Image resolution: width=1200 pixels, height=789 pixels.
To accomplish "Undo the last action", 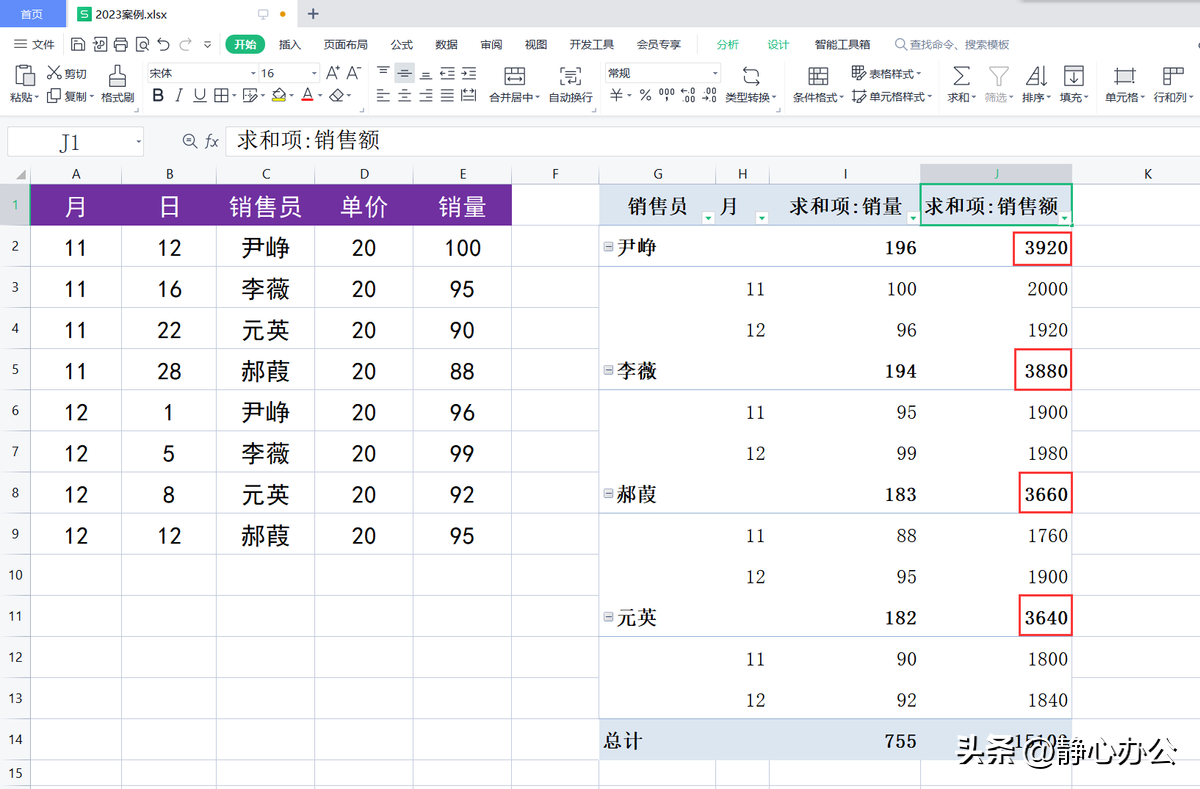I will (x=163, y=44).
